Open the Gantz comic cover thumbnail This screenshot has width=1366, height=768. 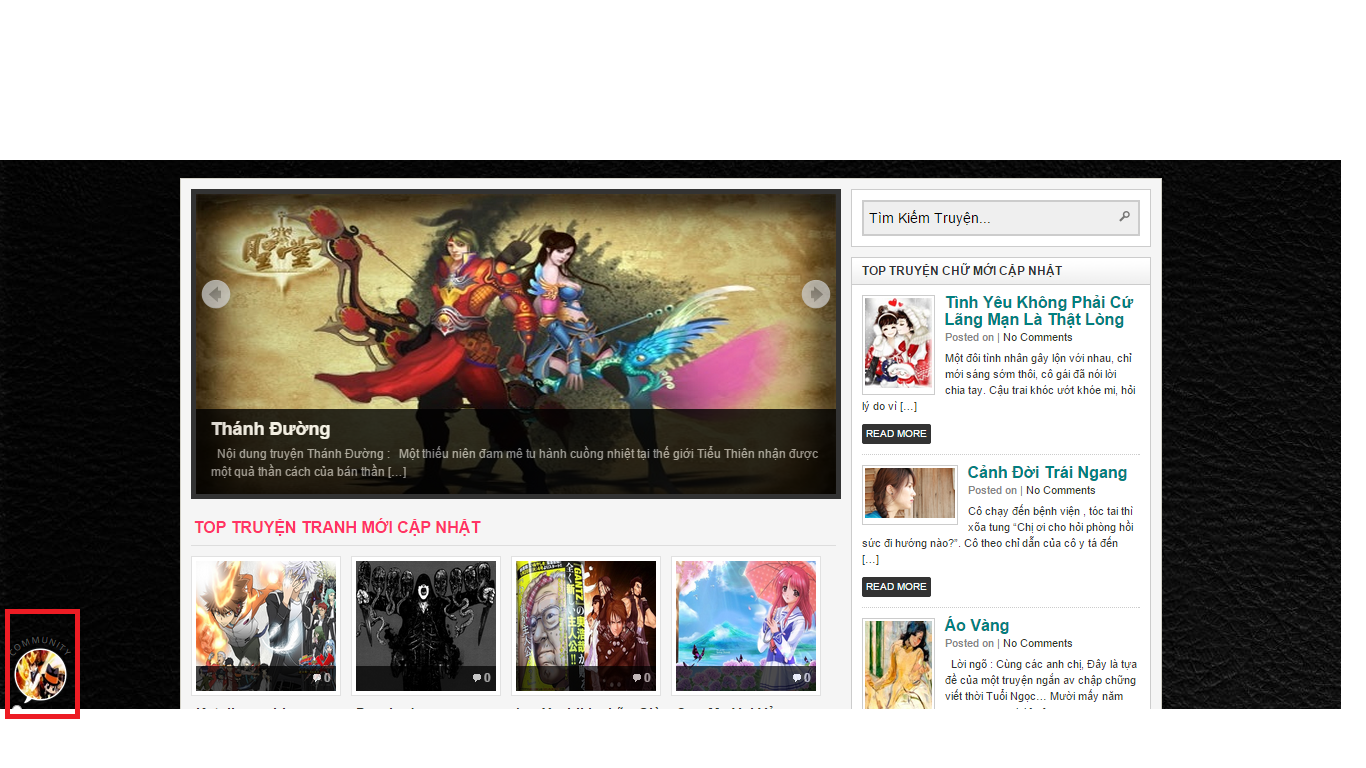[x=586, y=625]
